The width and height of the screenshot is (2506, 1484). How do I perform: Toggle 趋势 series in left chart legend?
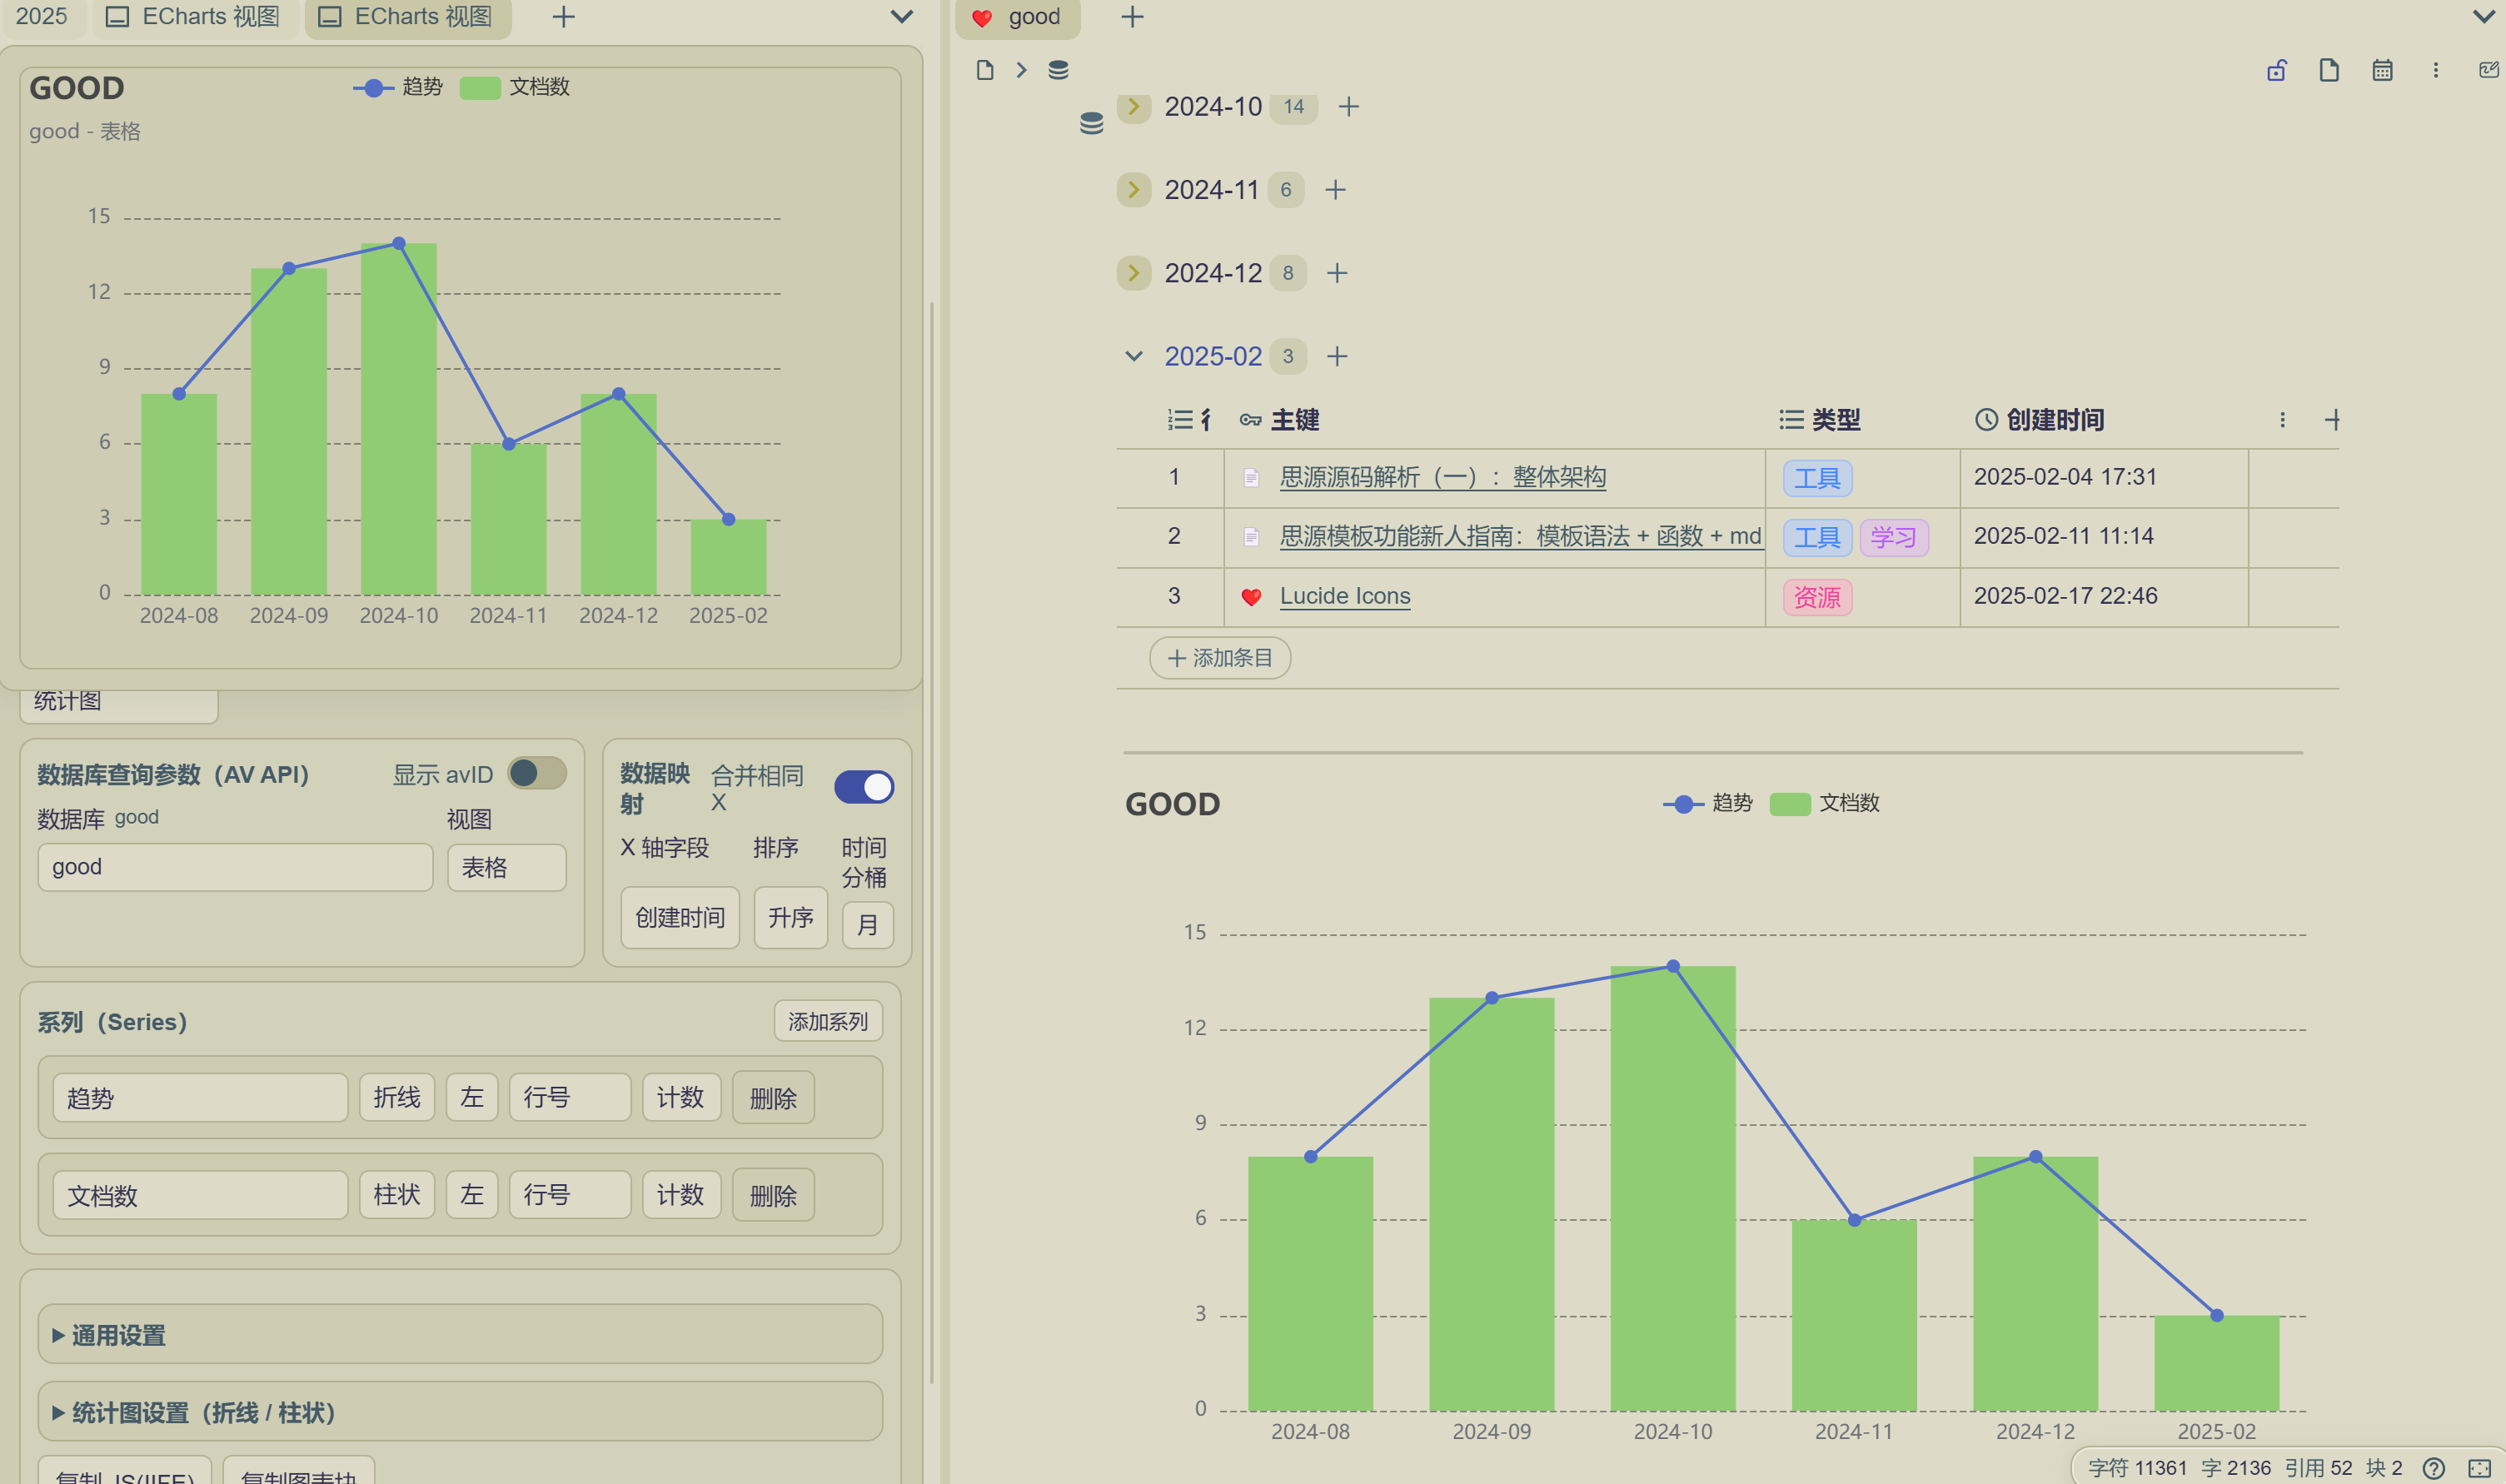(x=398, y=88)
